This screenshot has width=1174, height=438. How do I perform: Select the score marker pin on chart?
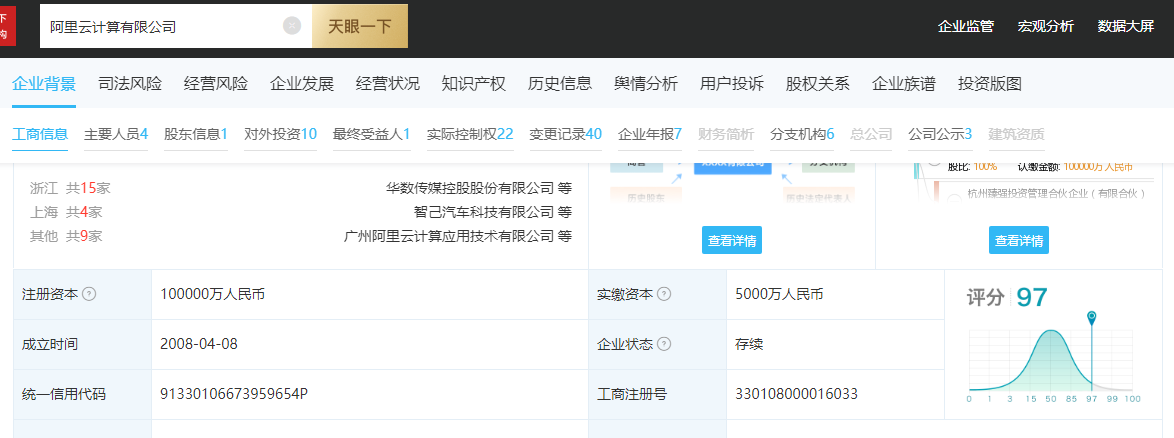tap(1092, 317)
